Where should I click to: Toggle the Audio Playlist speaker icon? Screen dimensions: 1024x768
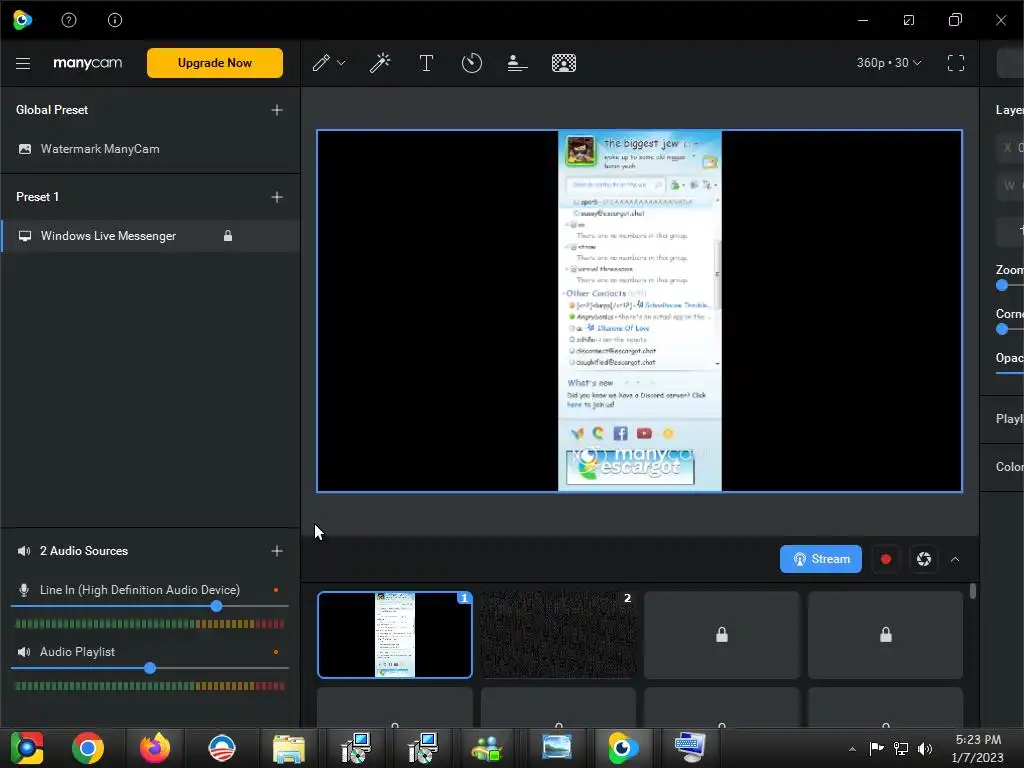[24, 652]
